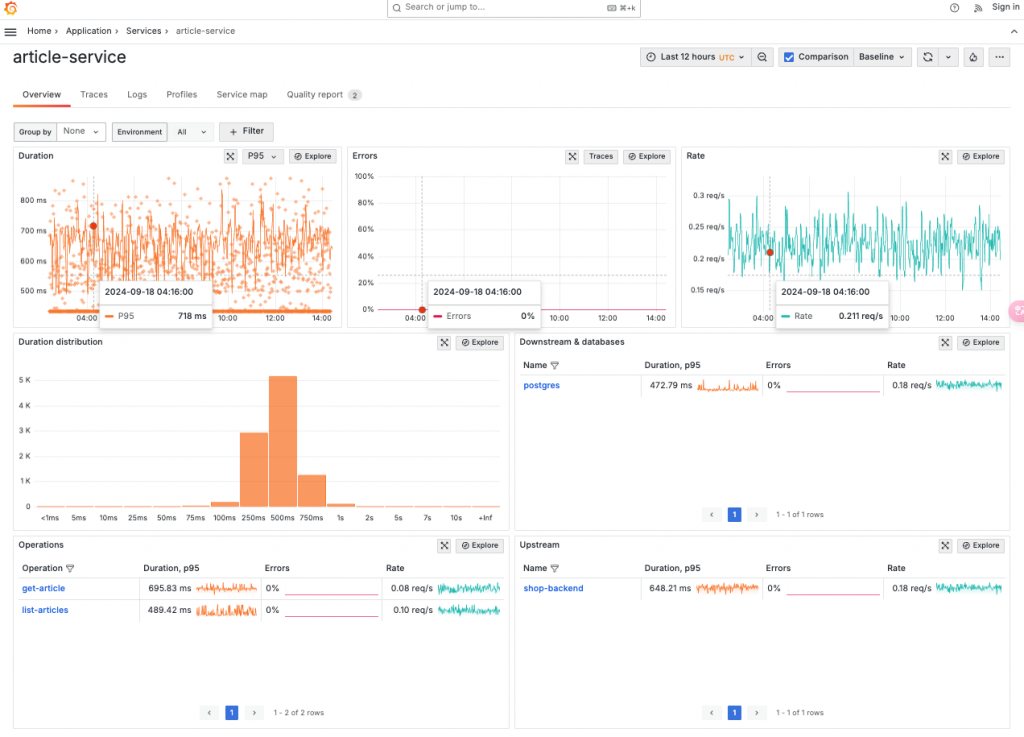Expand the Duration distribution panel

click(x=444, y=343)
